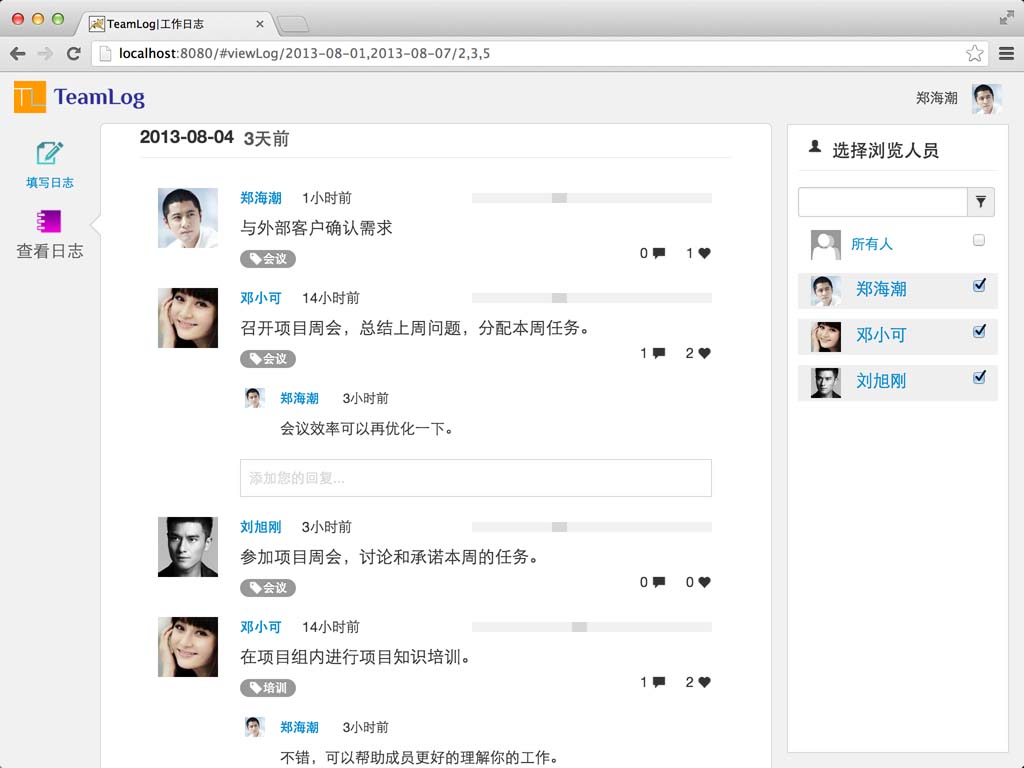Open 刘旭刚's name link in the feed

click(x=261, y=527)
